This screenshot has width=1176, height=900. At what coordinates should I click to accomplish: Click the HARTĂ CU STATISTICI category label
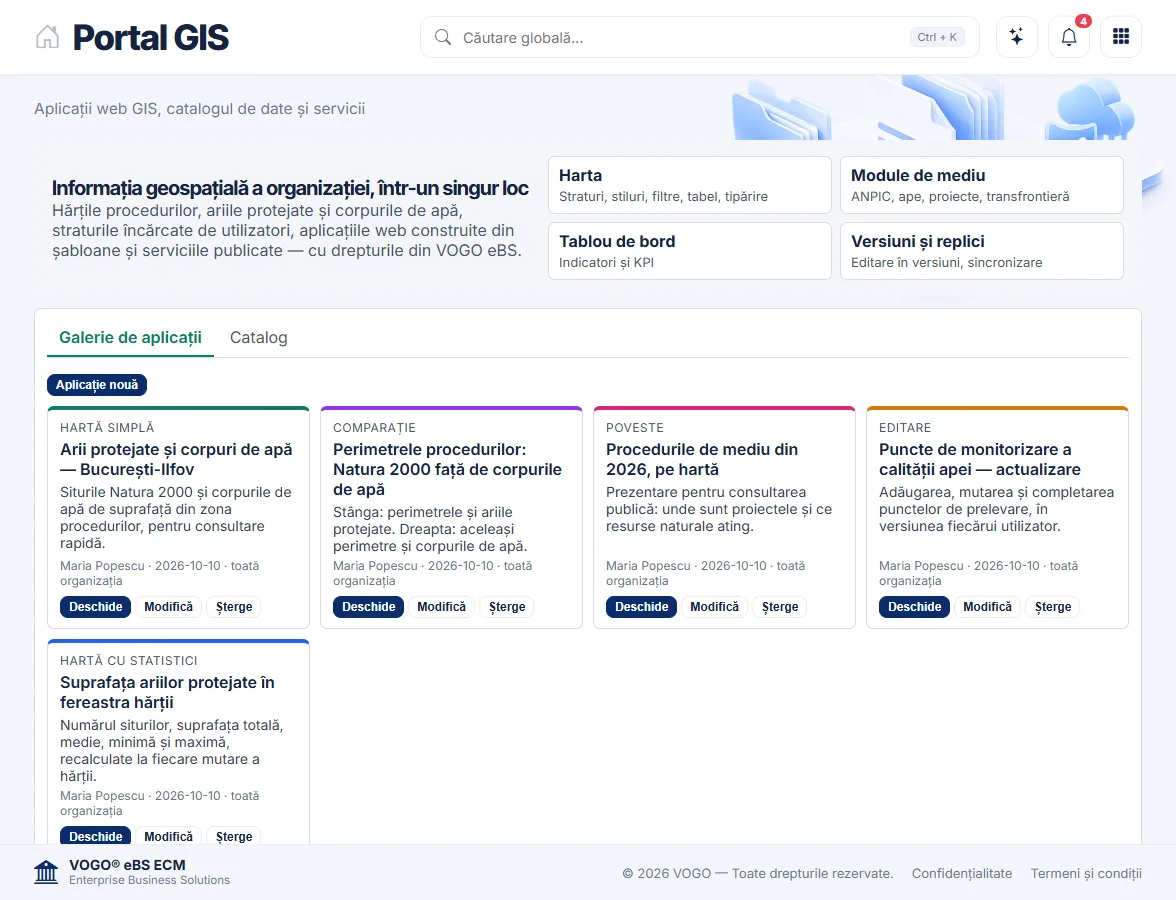coord(129,661)
